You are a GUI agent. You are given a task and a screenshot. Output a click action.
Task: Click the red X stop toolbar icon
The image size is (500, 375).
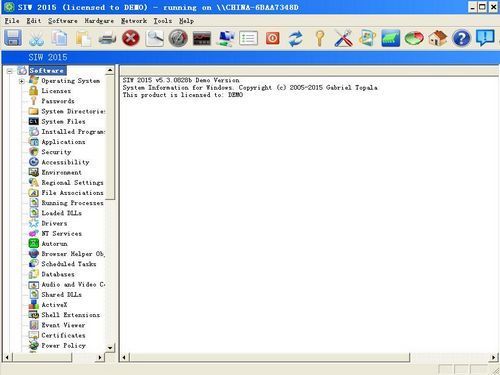(x=131, y=38)
